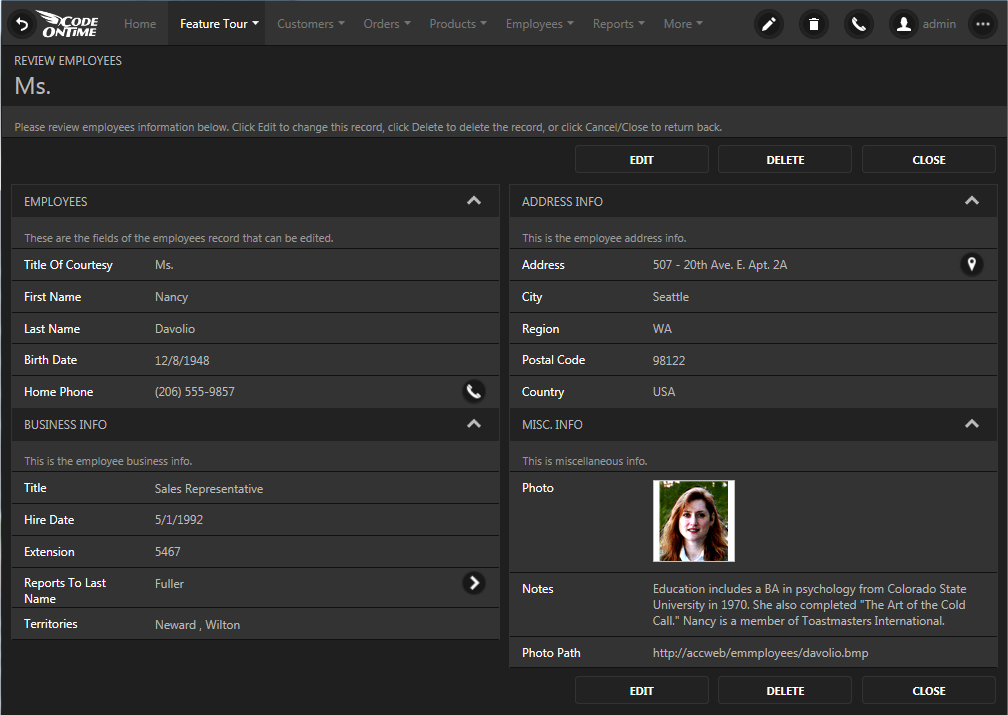Screen dimensions: 1008x715
Task: Expand the Reports menu
Action: click(618, 24)
